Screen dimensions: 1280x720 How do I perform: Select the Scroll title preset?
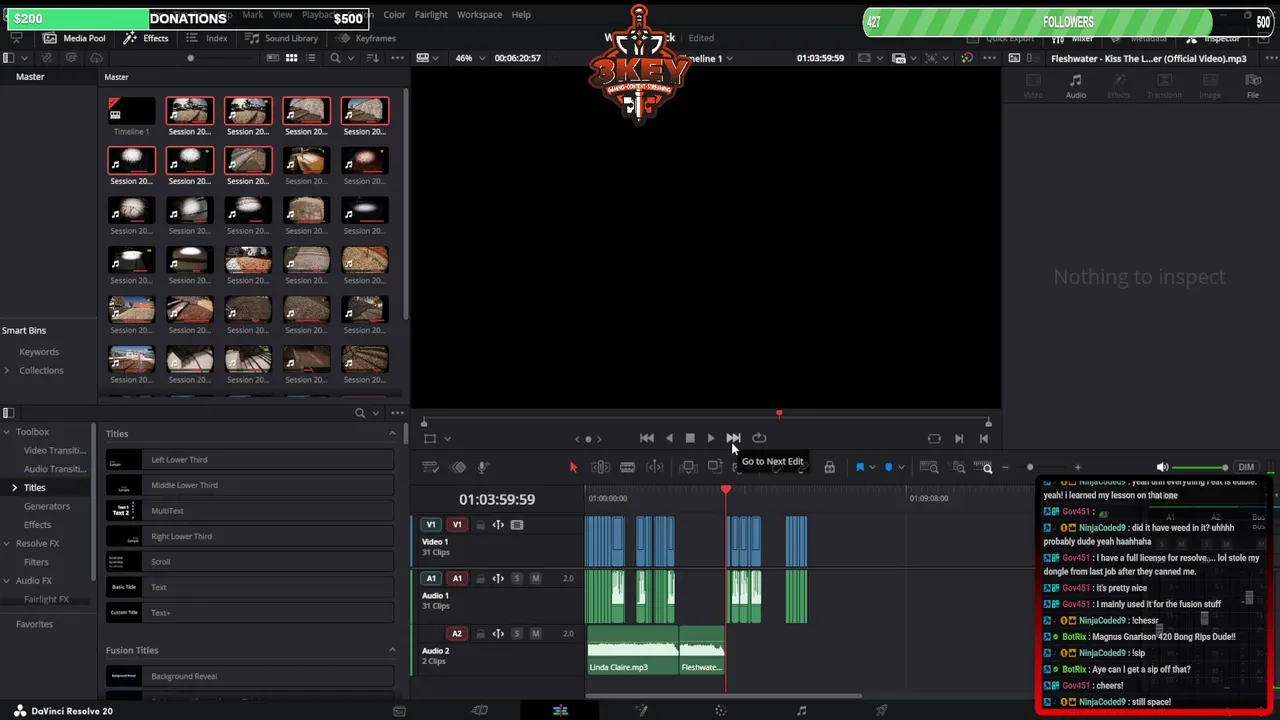click(250, 562)
